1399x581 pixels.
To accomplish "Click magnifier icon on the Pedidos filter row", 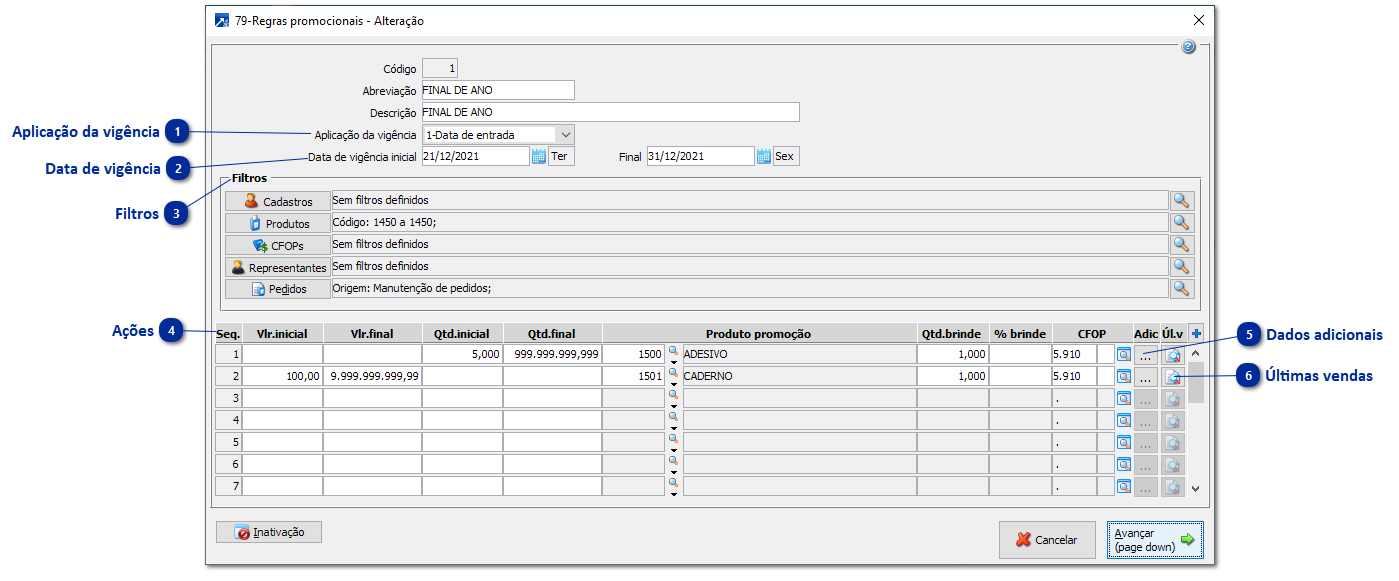I will 1182,289.
